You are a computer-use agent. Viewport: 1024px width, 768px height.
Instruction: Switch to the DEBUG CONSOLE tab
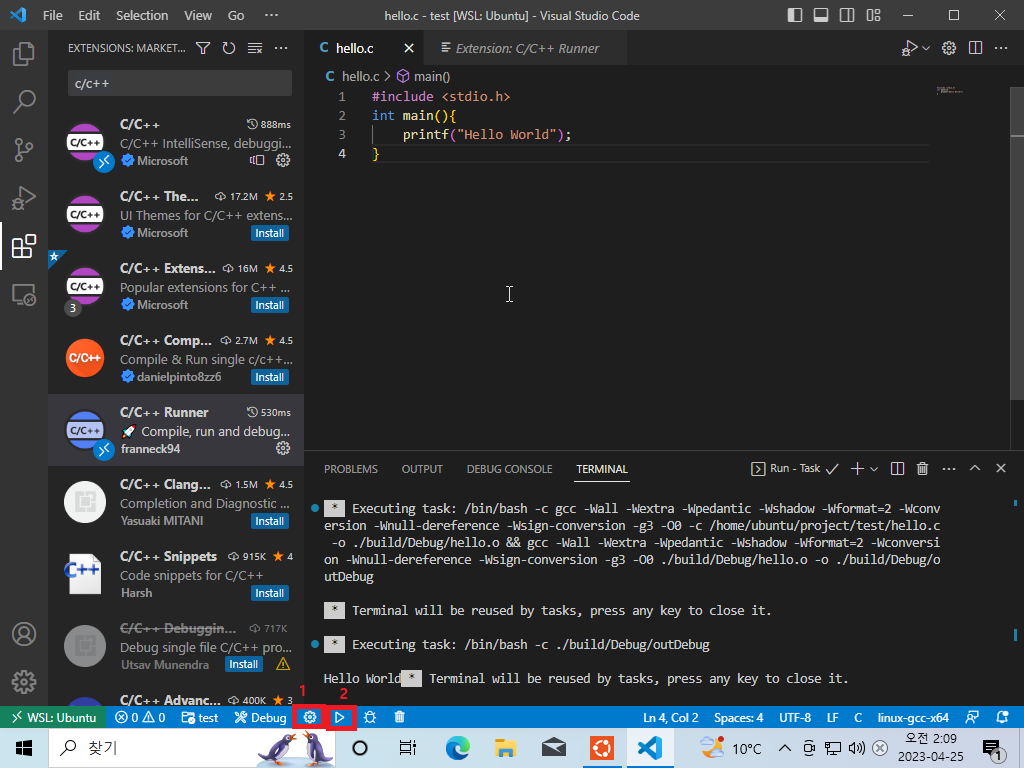(x=509, y=469)
